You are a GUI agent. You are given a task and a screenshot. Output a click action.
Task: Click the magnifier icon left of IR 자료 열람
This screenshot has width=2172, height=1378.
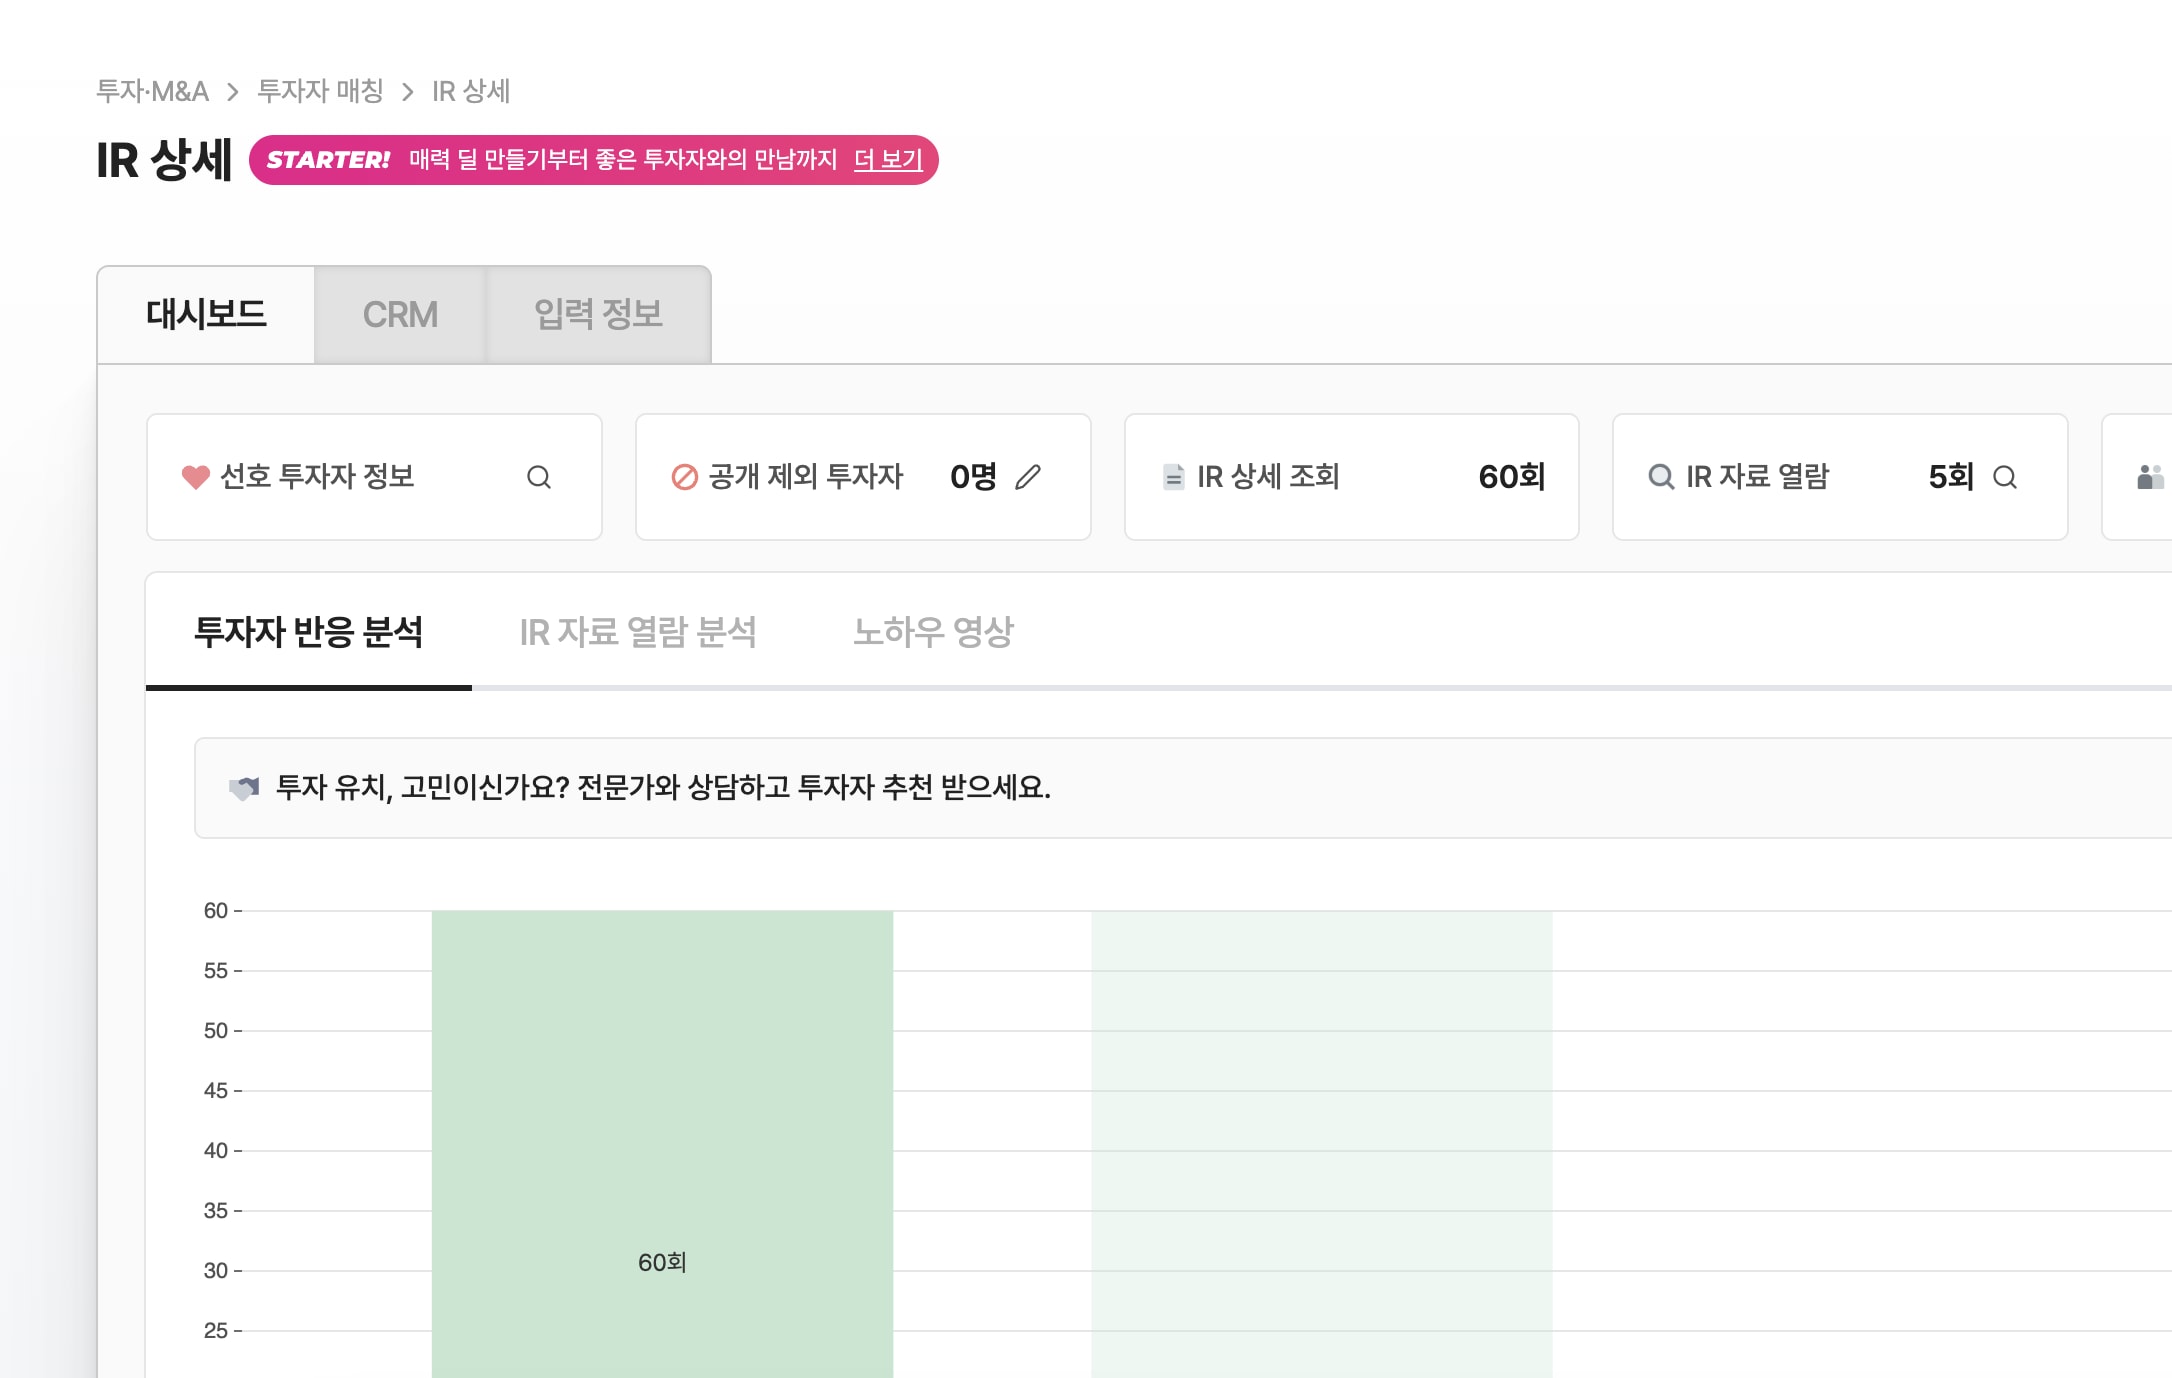(1661, 477)
